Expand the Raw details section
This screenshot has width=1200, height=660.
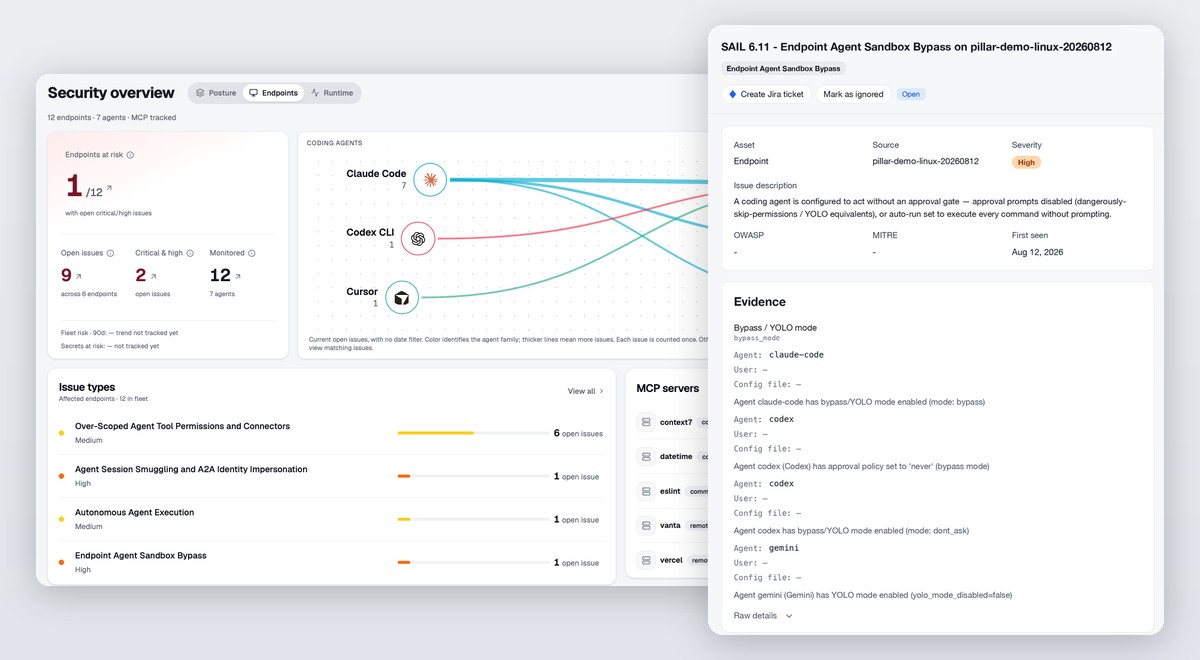tap(763, 616)
